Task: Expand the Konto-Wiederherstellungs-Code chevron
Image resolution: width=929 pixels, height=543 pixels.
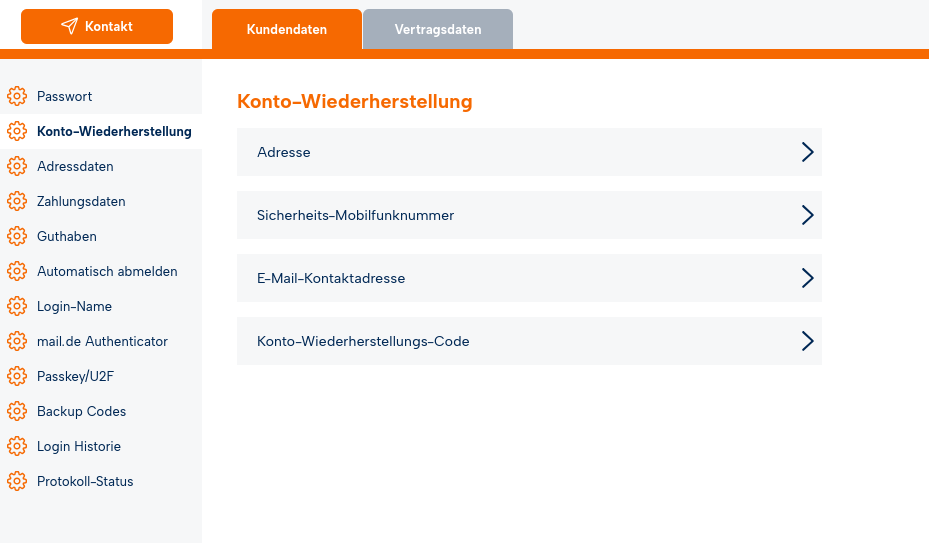Action: click(x=807, y=341)
